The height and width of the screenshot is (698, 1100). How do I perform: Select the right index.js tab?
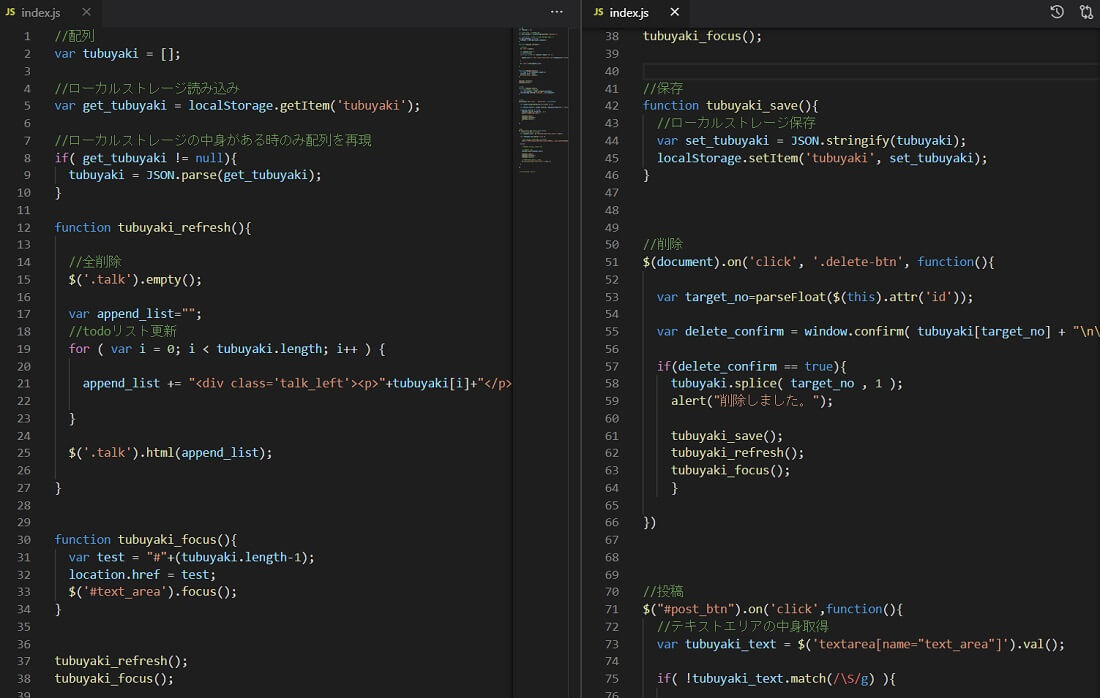click(629, 13)
